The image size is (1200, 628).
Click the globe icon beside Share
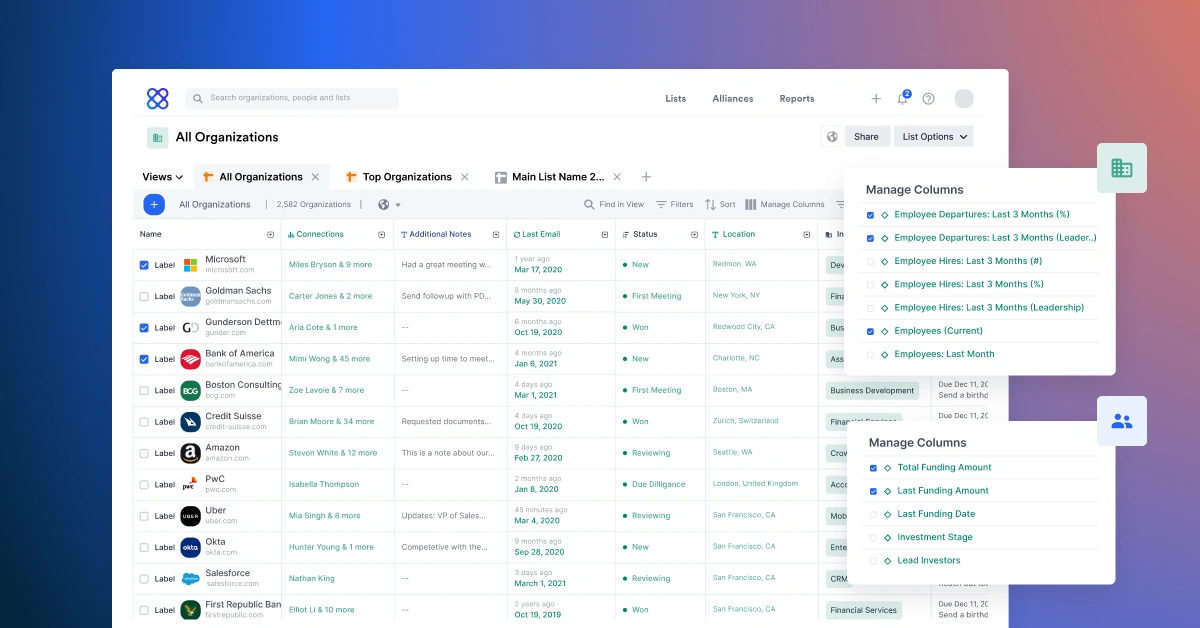pyautogui.click(x=832, y=137)
